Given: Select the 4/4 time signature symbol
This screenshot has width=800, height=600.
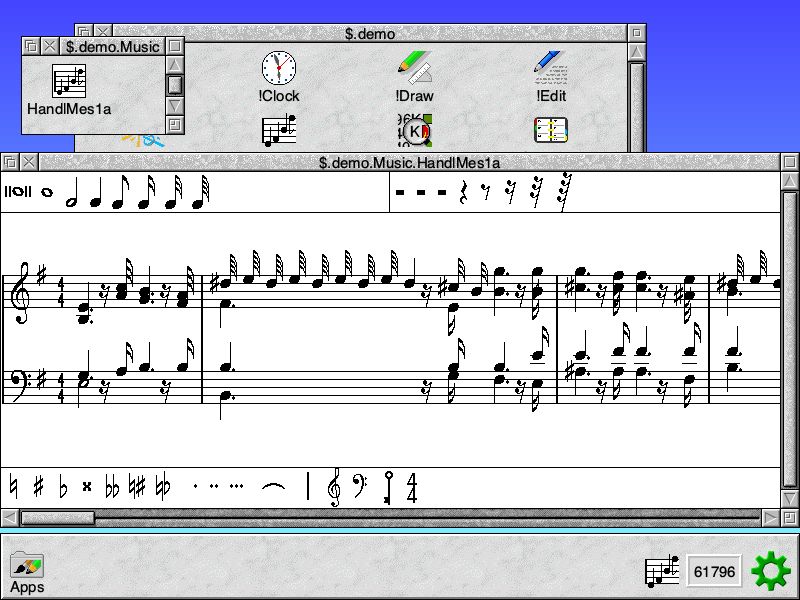Looking at the screenshot, I should point(412,488).
